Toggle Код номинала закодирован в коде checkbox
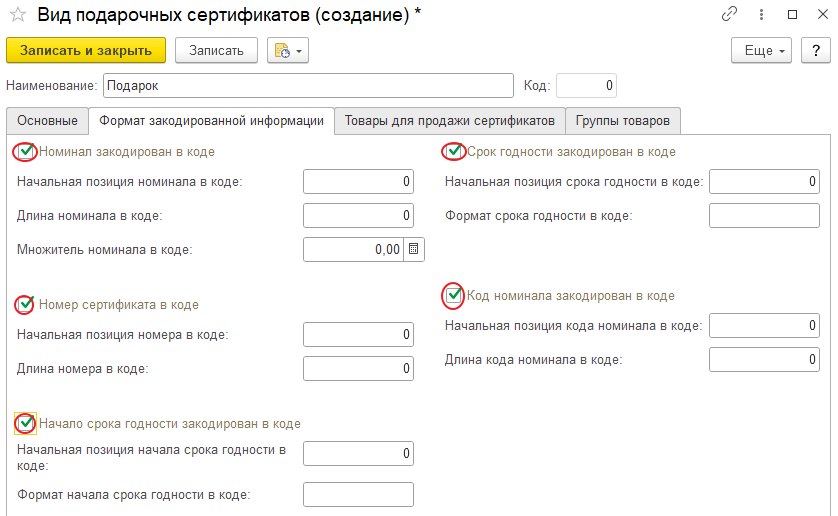The width and height of the screenshot is (838, 516). click(x=454, y=295)
